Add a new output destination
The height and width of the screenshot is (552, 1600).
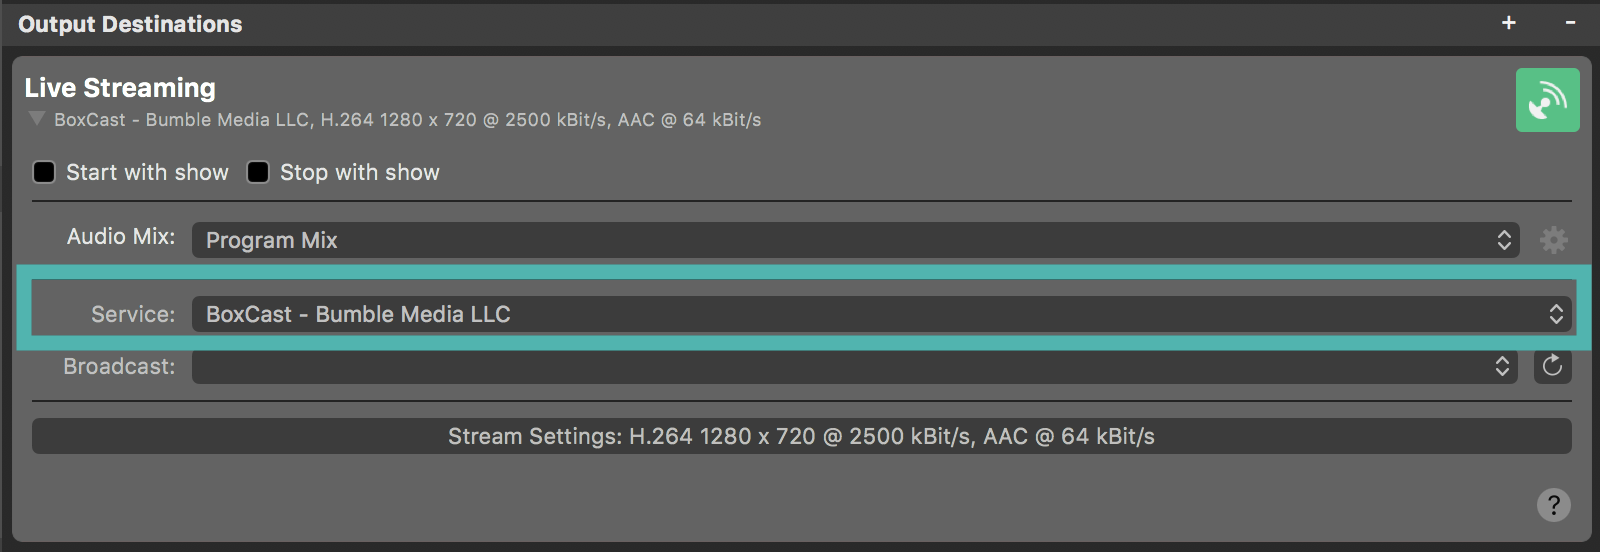point(1509,23)
